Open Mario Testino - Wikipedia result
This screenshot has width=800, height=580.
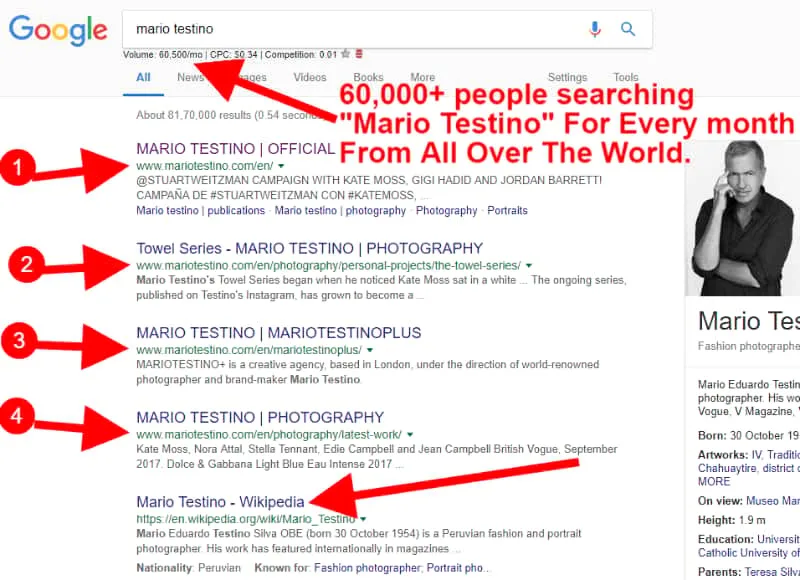(x=220, y=502)
